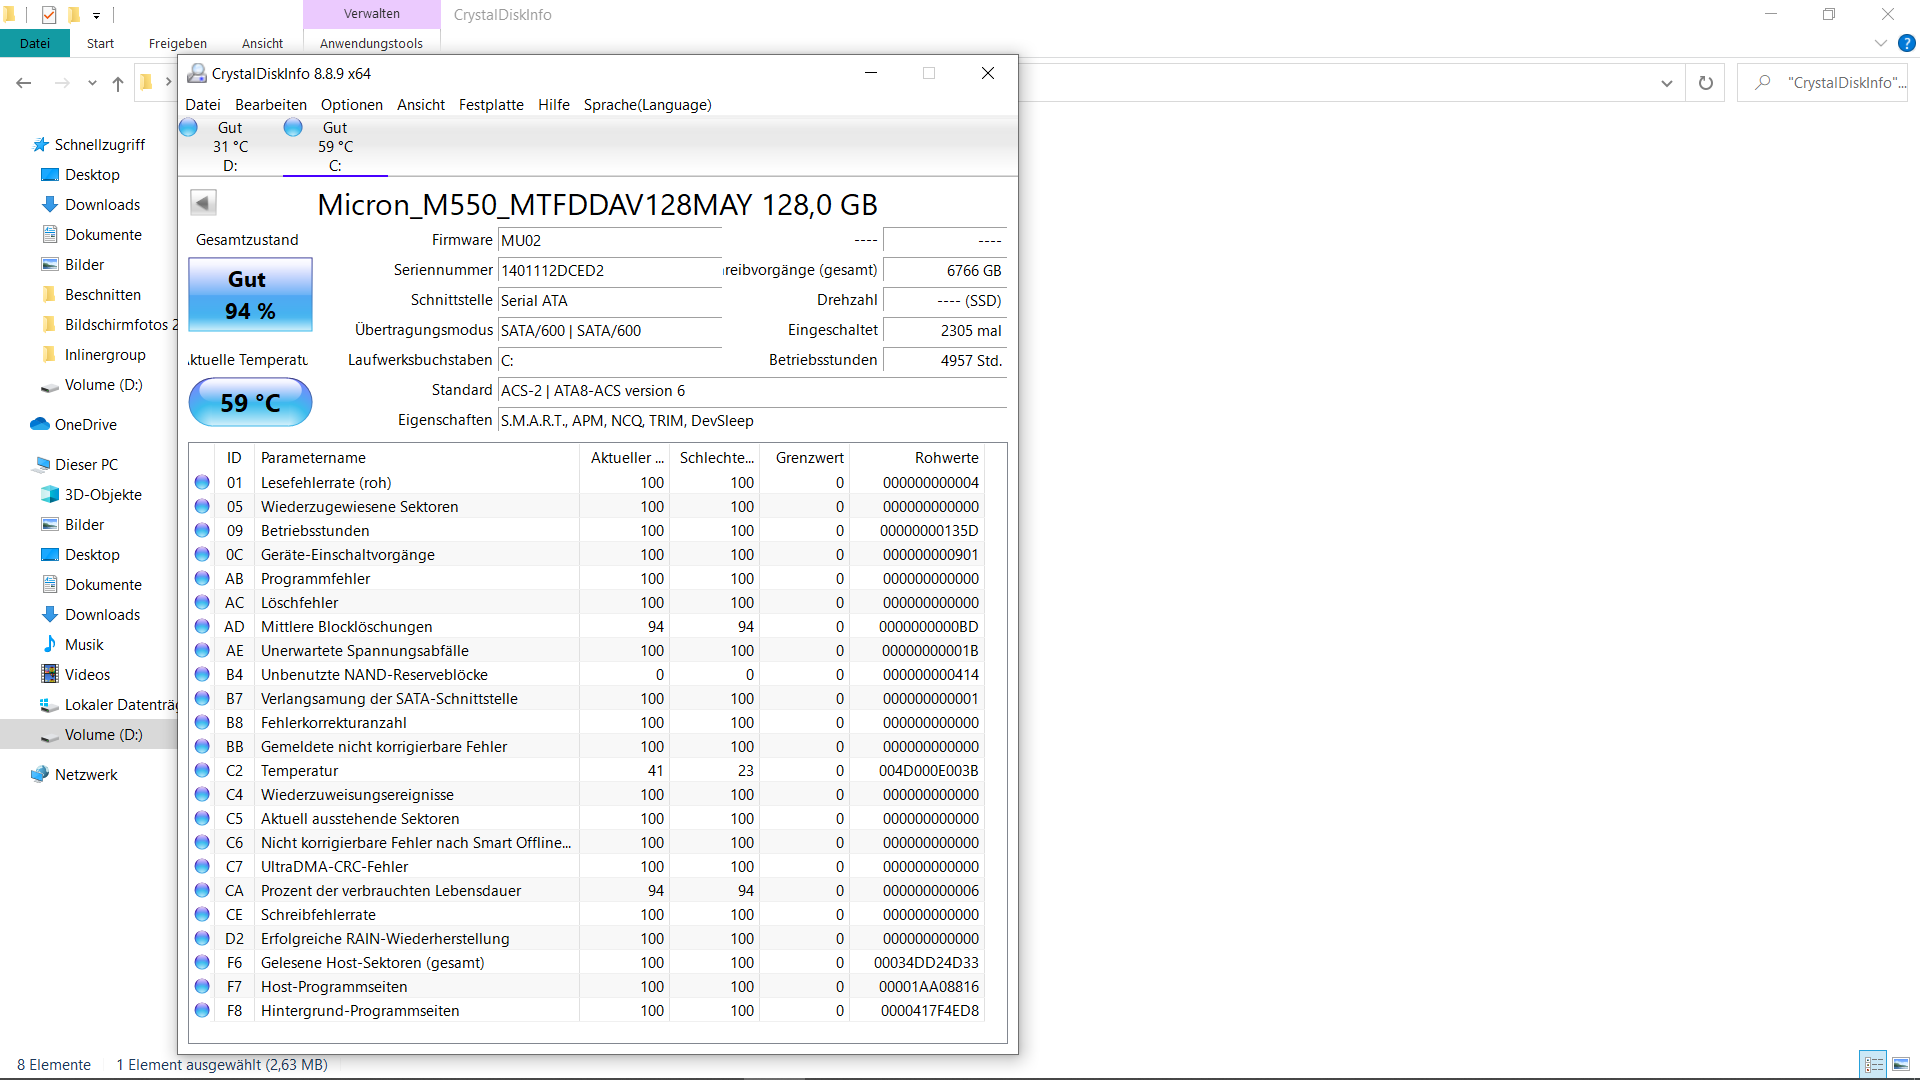Click status orb for Schreibfehlerrate row
The width and height of the screenshot is (1920, 1080).
202,914
